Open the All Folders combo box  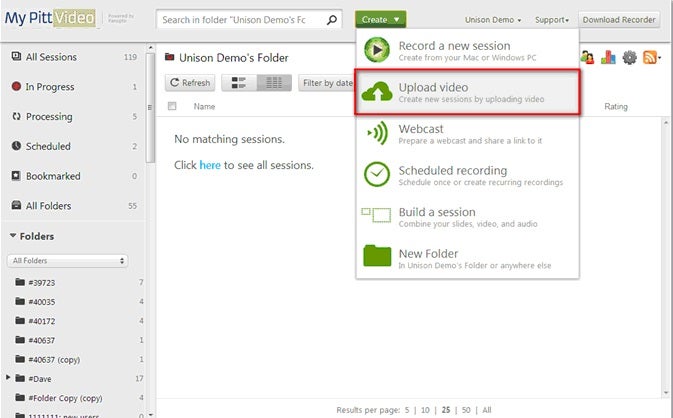(67, 260)
